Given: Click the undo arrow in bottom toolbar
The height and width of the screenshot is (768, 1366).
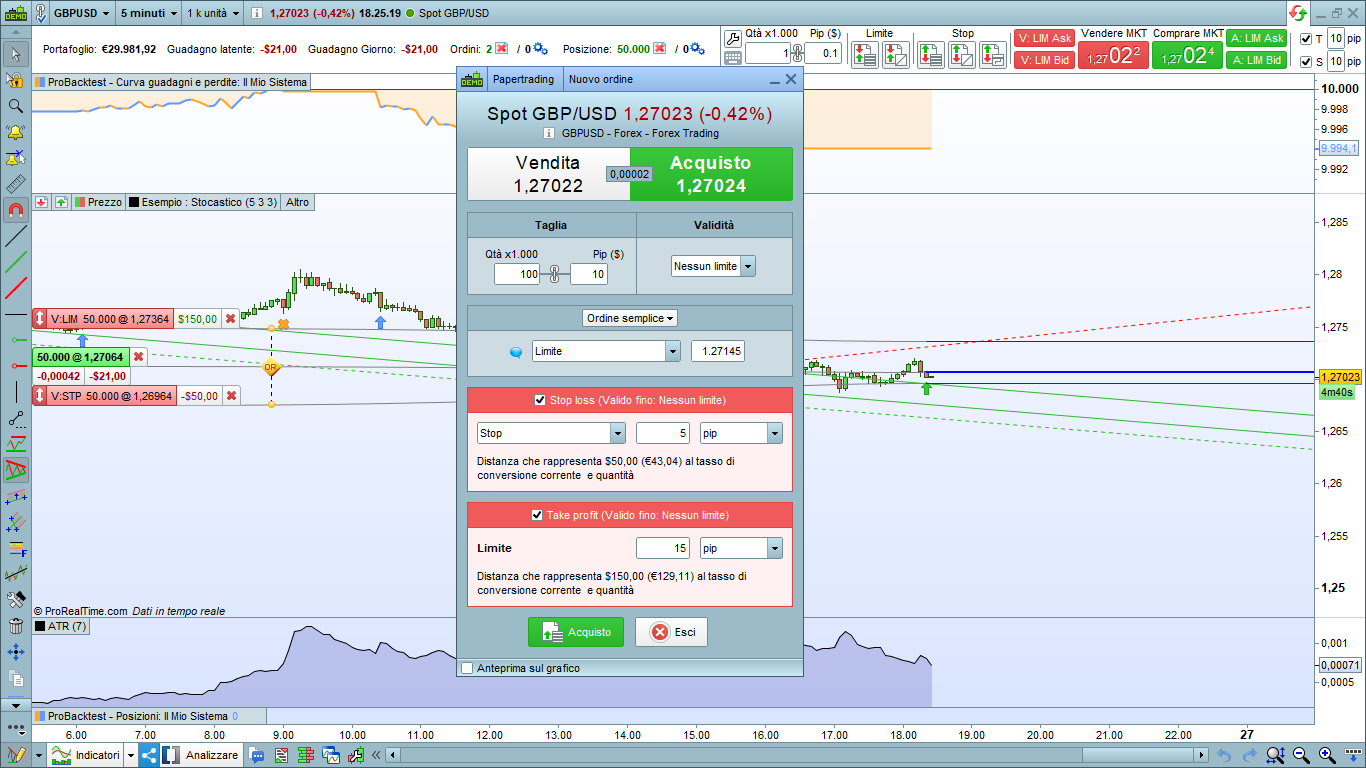Looking at the screenshot, I should [x=1223, y=755].
